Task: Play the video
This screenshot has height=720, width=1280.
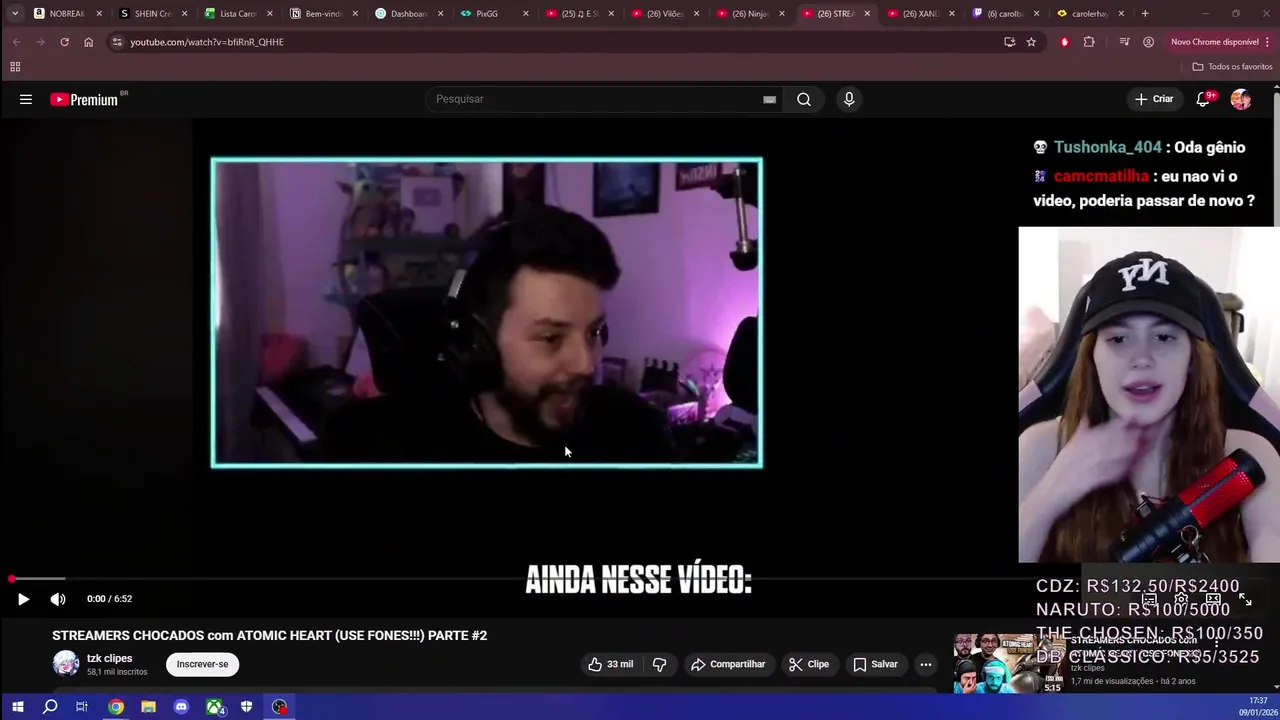Action: tap(23, 599)
